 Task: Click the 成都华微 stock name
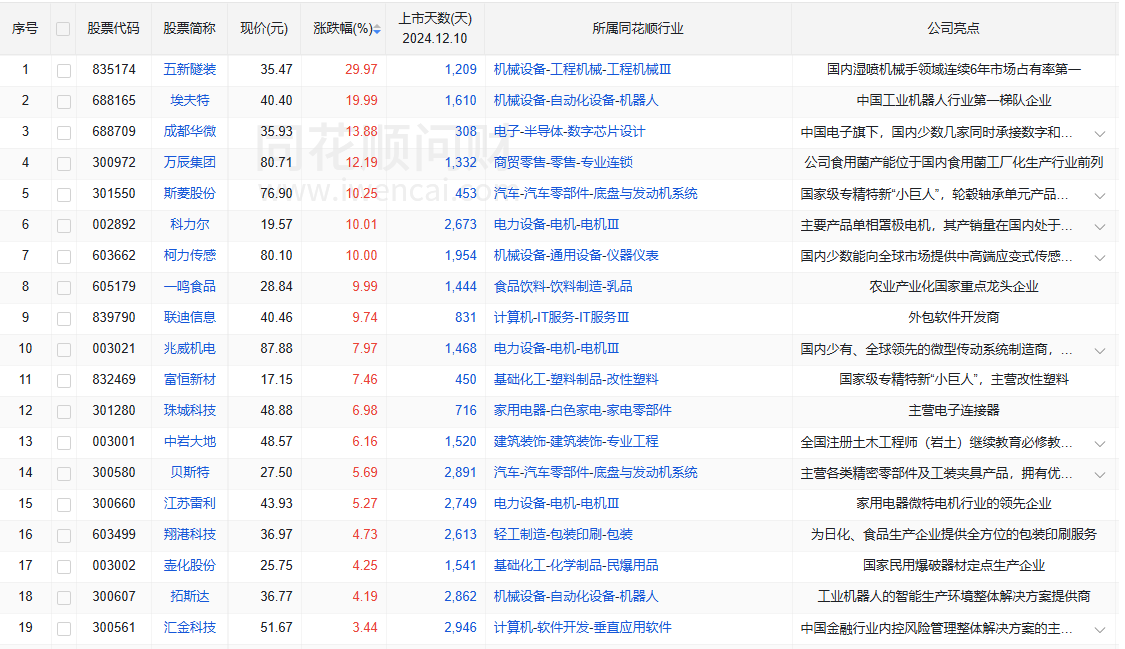(x=189, y=131)
